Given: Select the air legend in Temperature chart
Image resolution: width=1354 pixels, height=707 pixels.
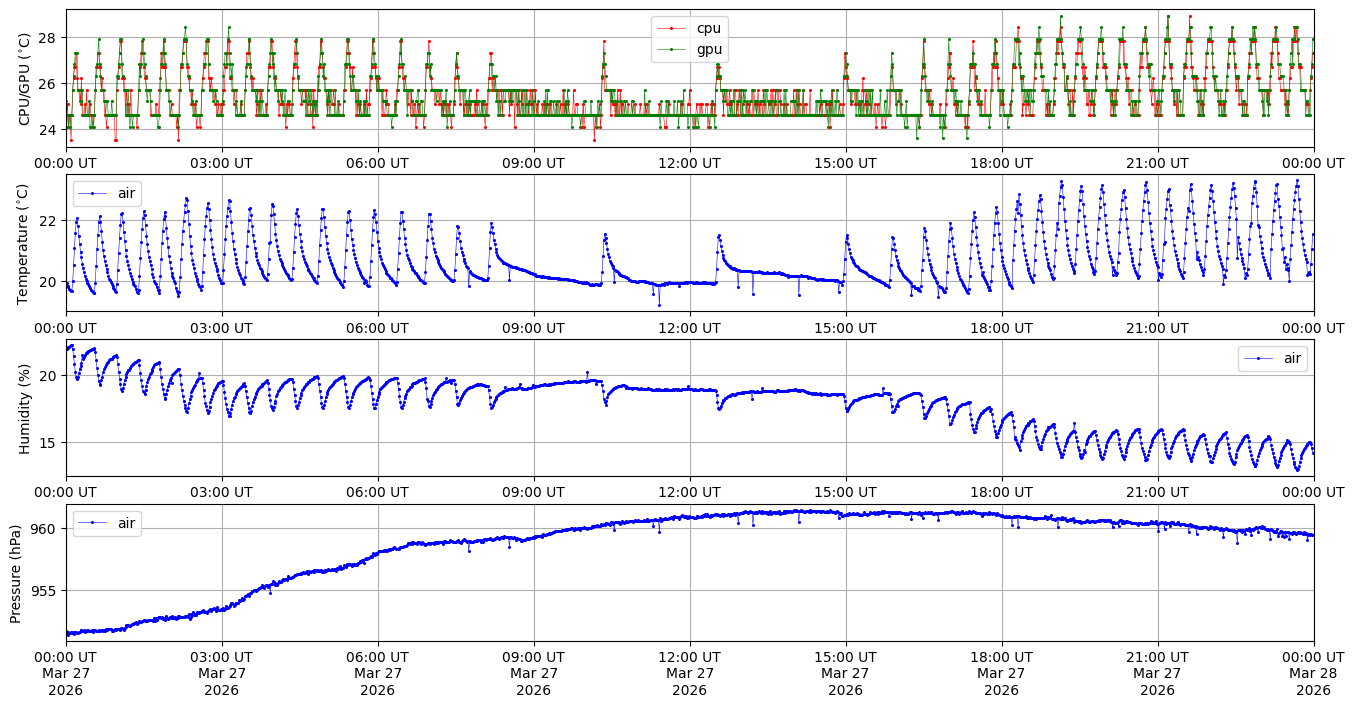Looking at the screenshot, I should [126, 193].
